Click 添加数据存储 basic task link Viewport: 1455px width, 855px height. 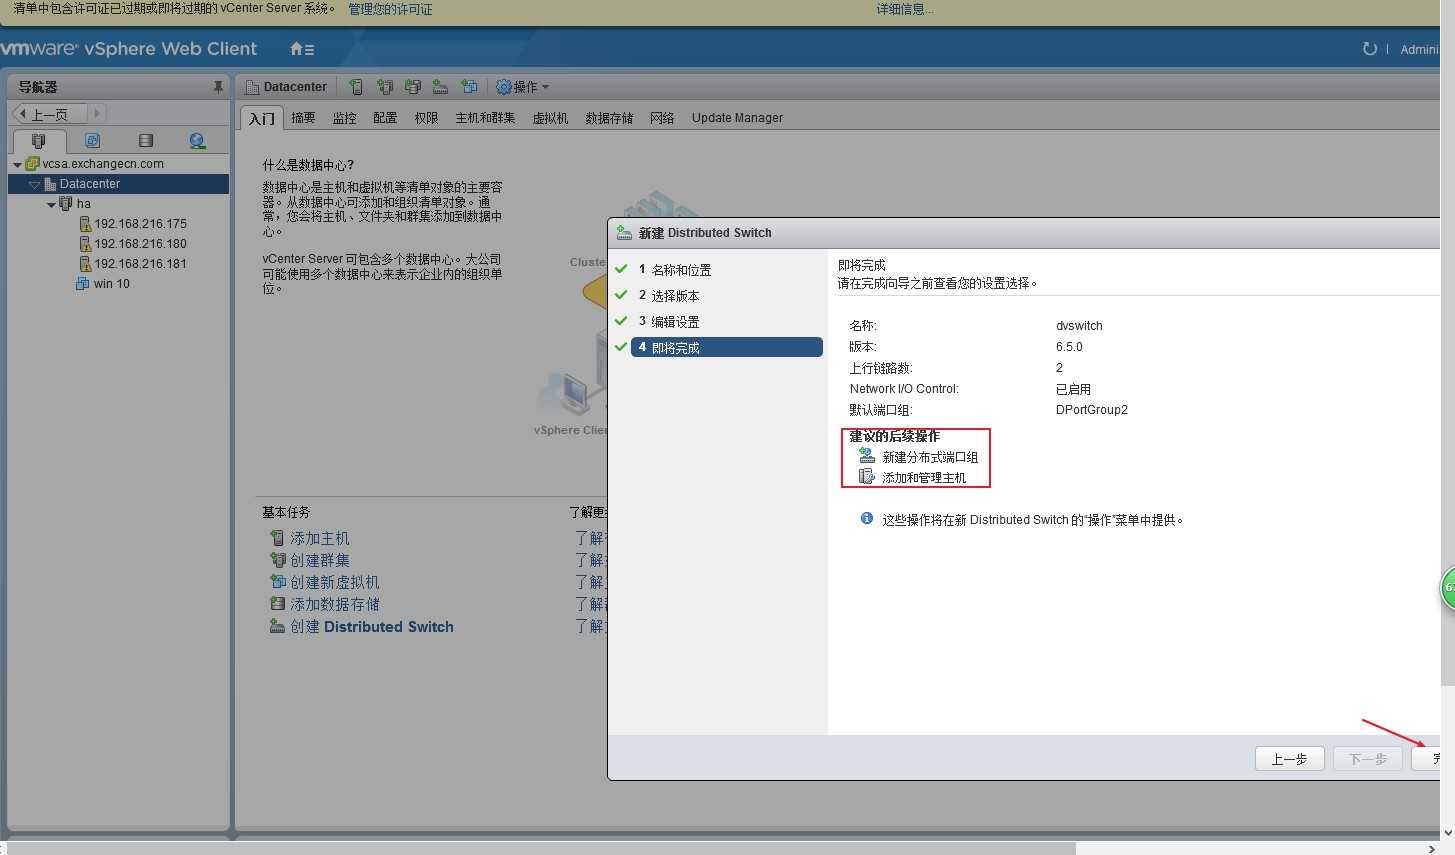335,604
